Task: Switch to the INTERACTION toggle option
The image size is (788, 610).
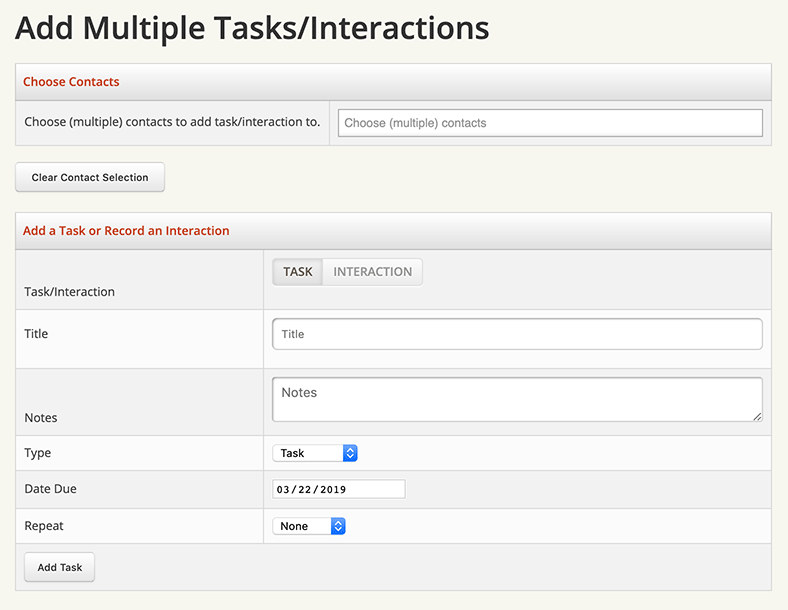Action: (372, 272)
